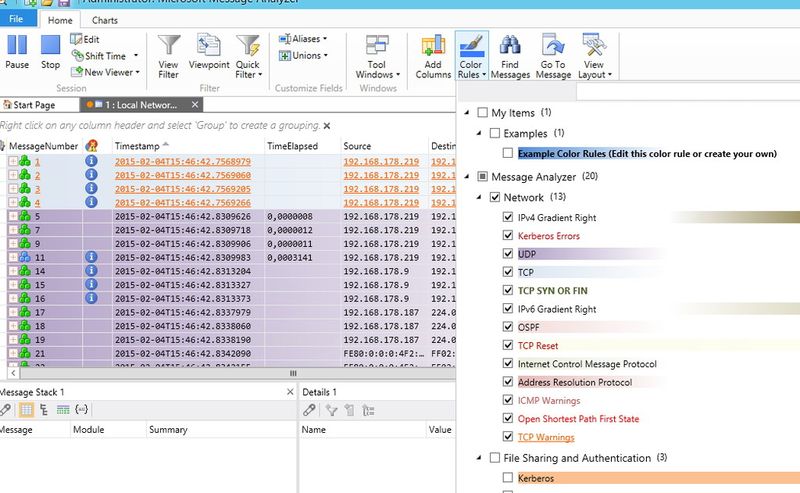Toggle the TCP Reset checkbox
This screenshot has width=800, height=493.
click(509, 346)
